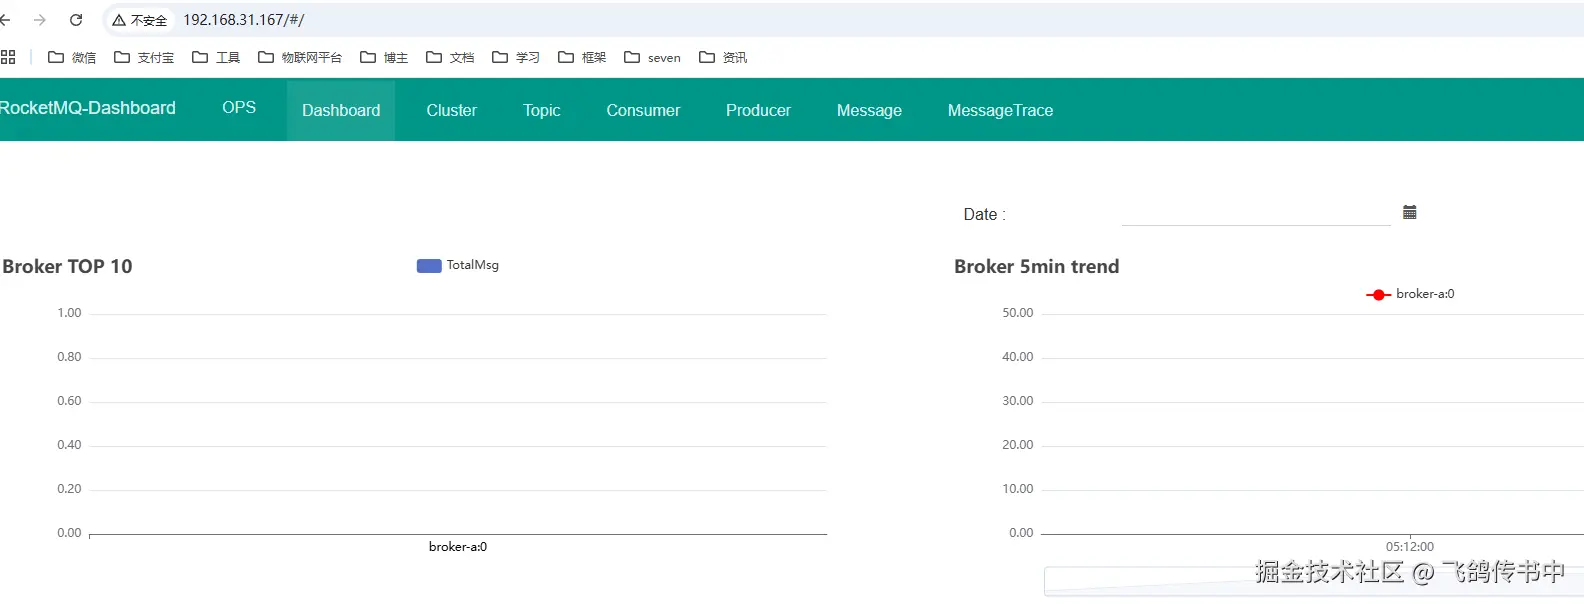This screenshot has width=1584, height=604.
Task: Open the Topic tab
Action: pyautogui.click(x=541, y=110)
